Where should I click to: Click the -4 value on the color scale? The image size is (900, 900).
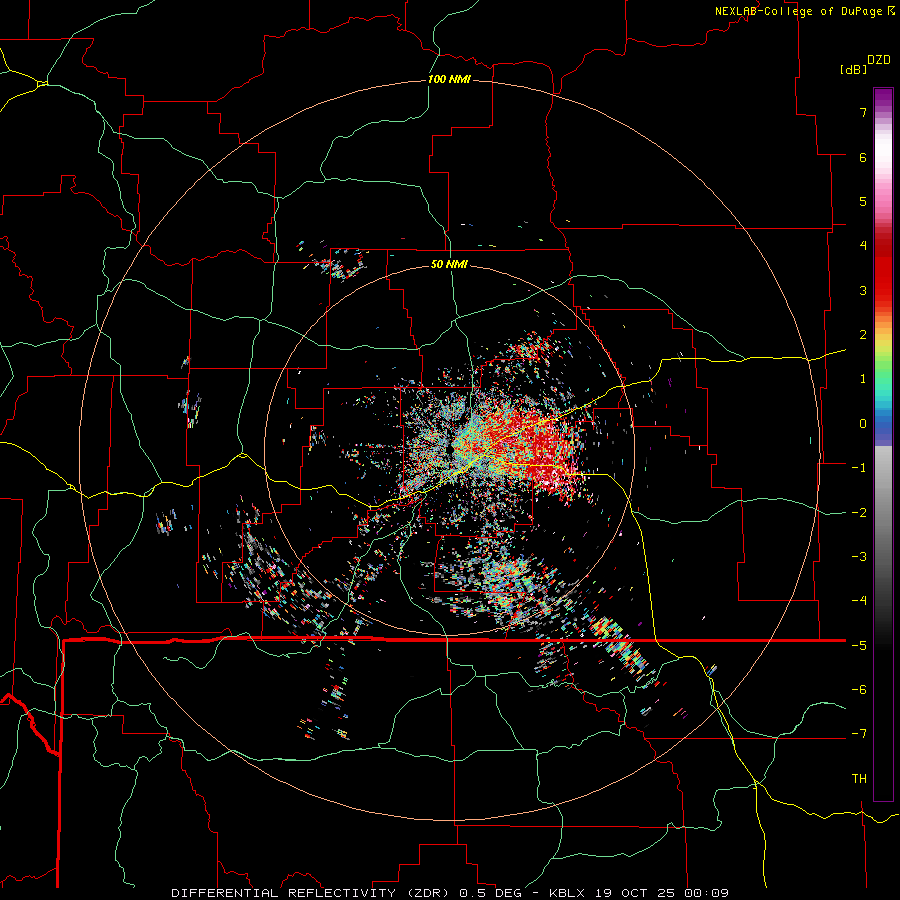pyautogui.click(x=859, y=601)
